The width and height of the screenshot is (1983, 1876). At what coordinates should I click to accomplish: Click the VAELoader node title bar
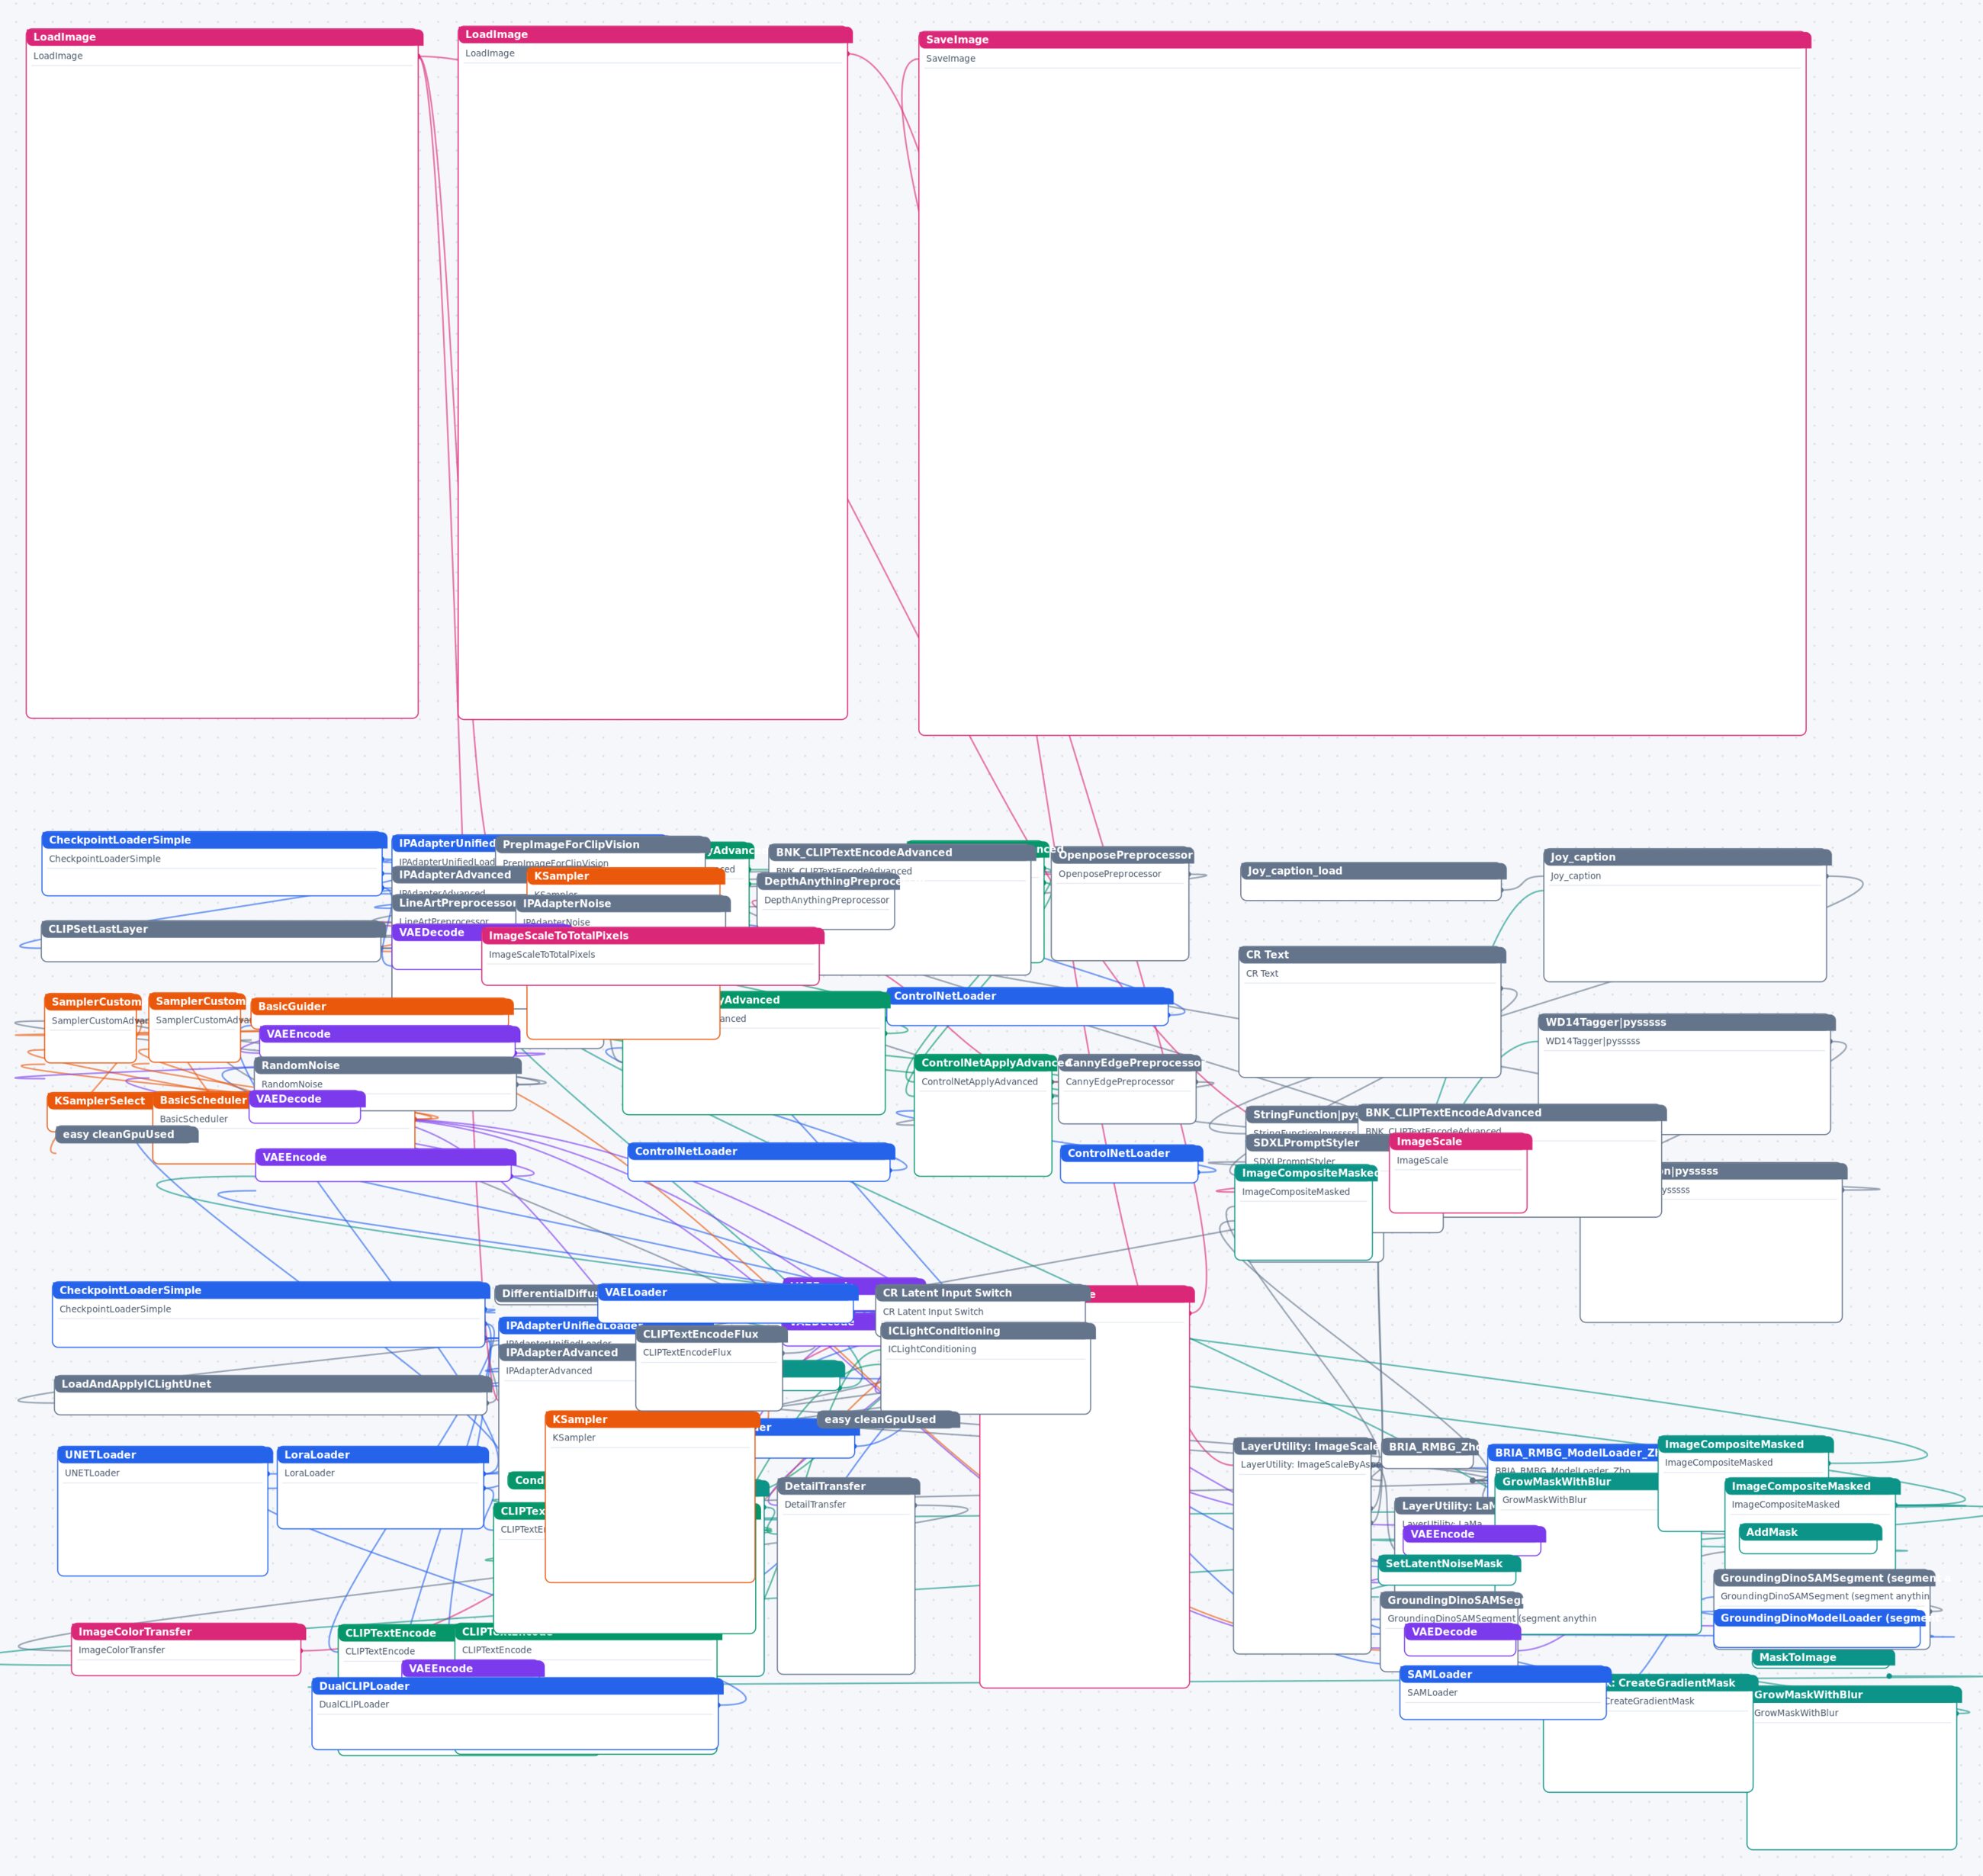click(x=728, y=1293)
